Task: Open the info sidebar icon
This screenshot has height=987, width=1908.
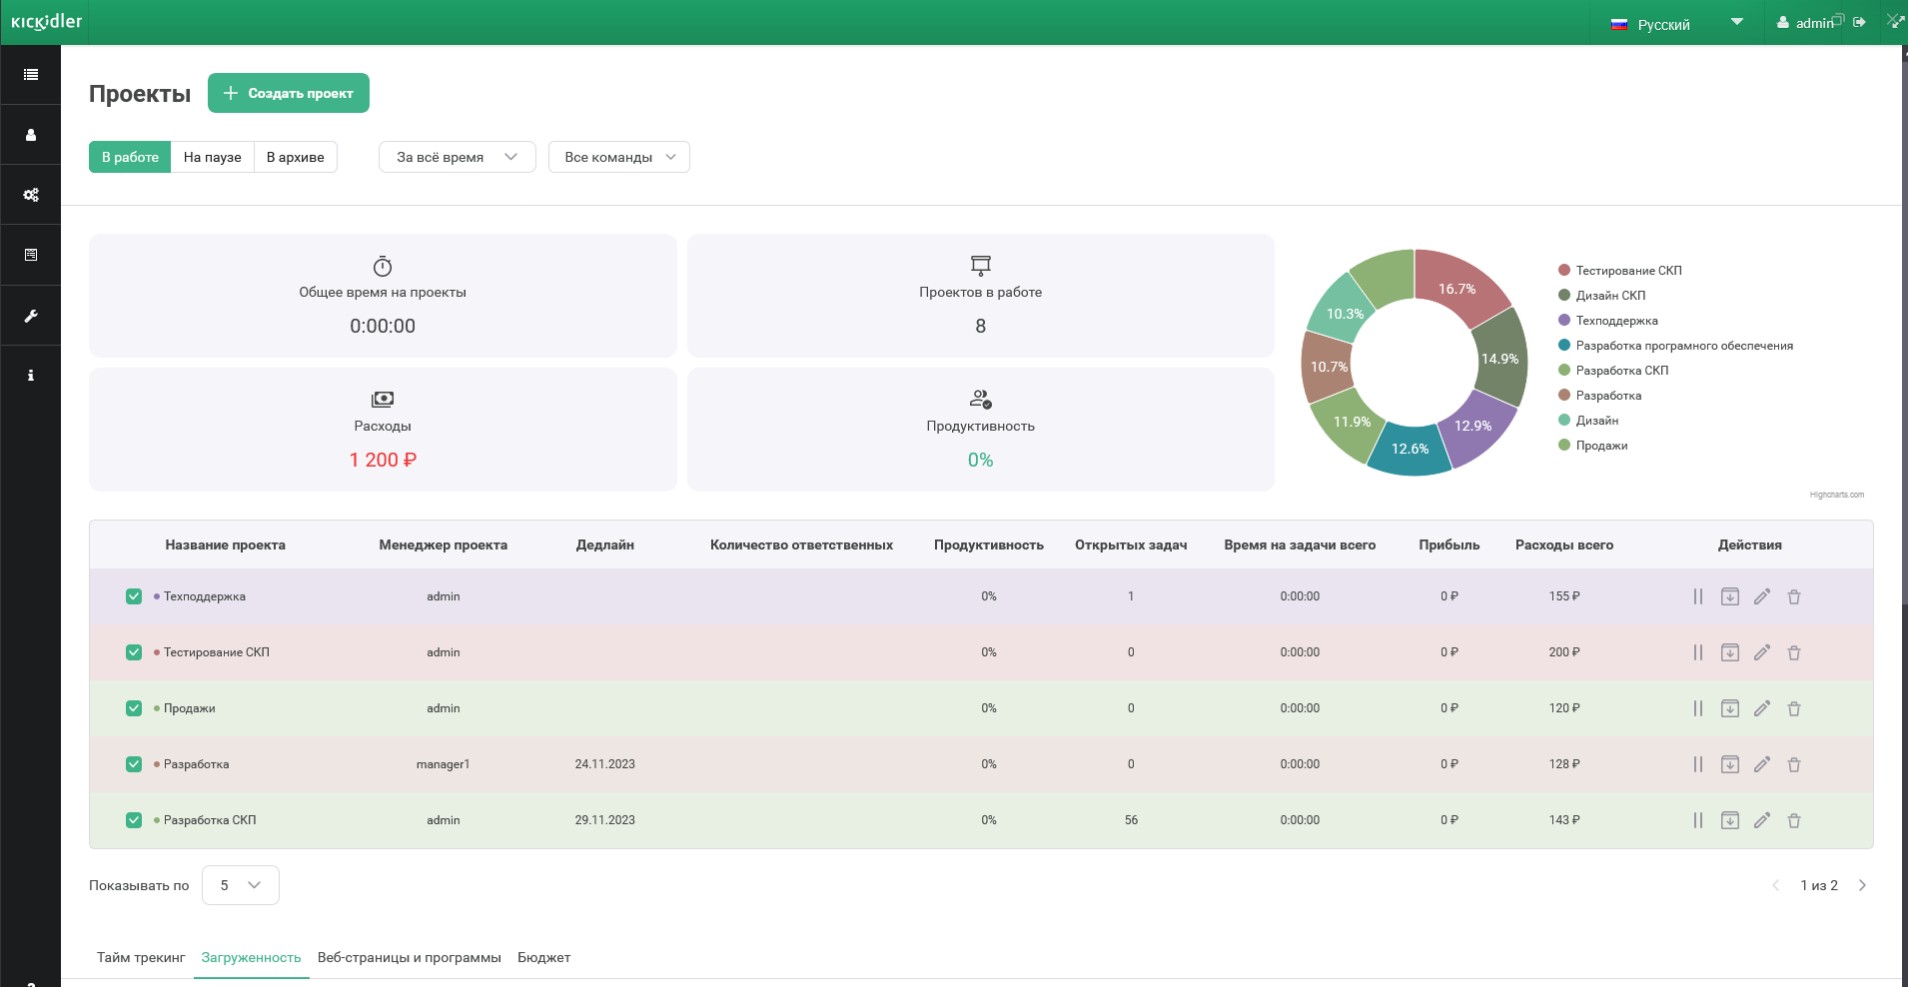Action: click(x=31, y=375)
